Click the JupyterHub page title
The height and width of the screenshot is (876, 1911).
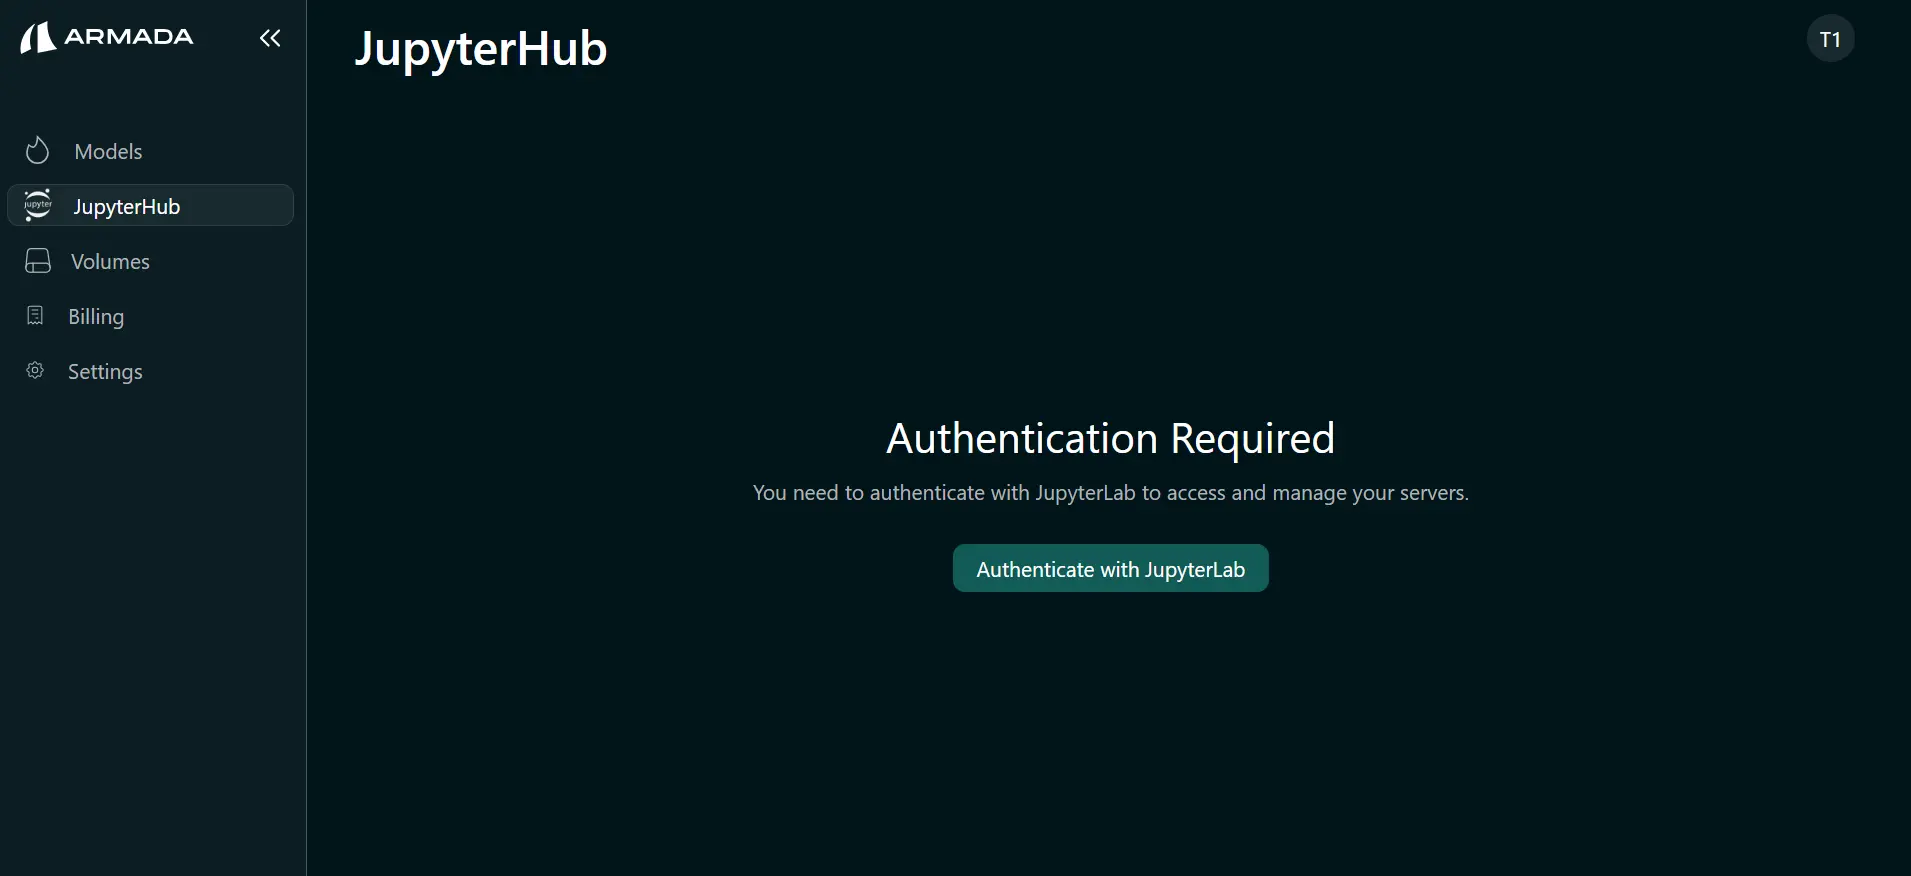[481, 49]
